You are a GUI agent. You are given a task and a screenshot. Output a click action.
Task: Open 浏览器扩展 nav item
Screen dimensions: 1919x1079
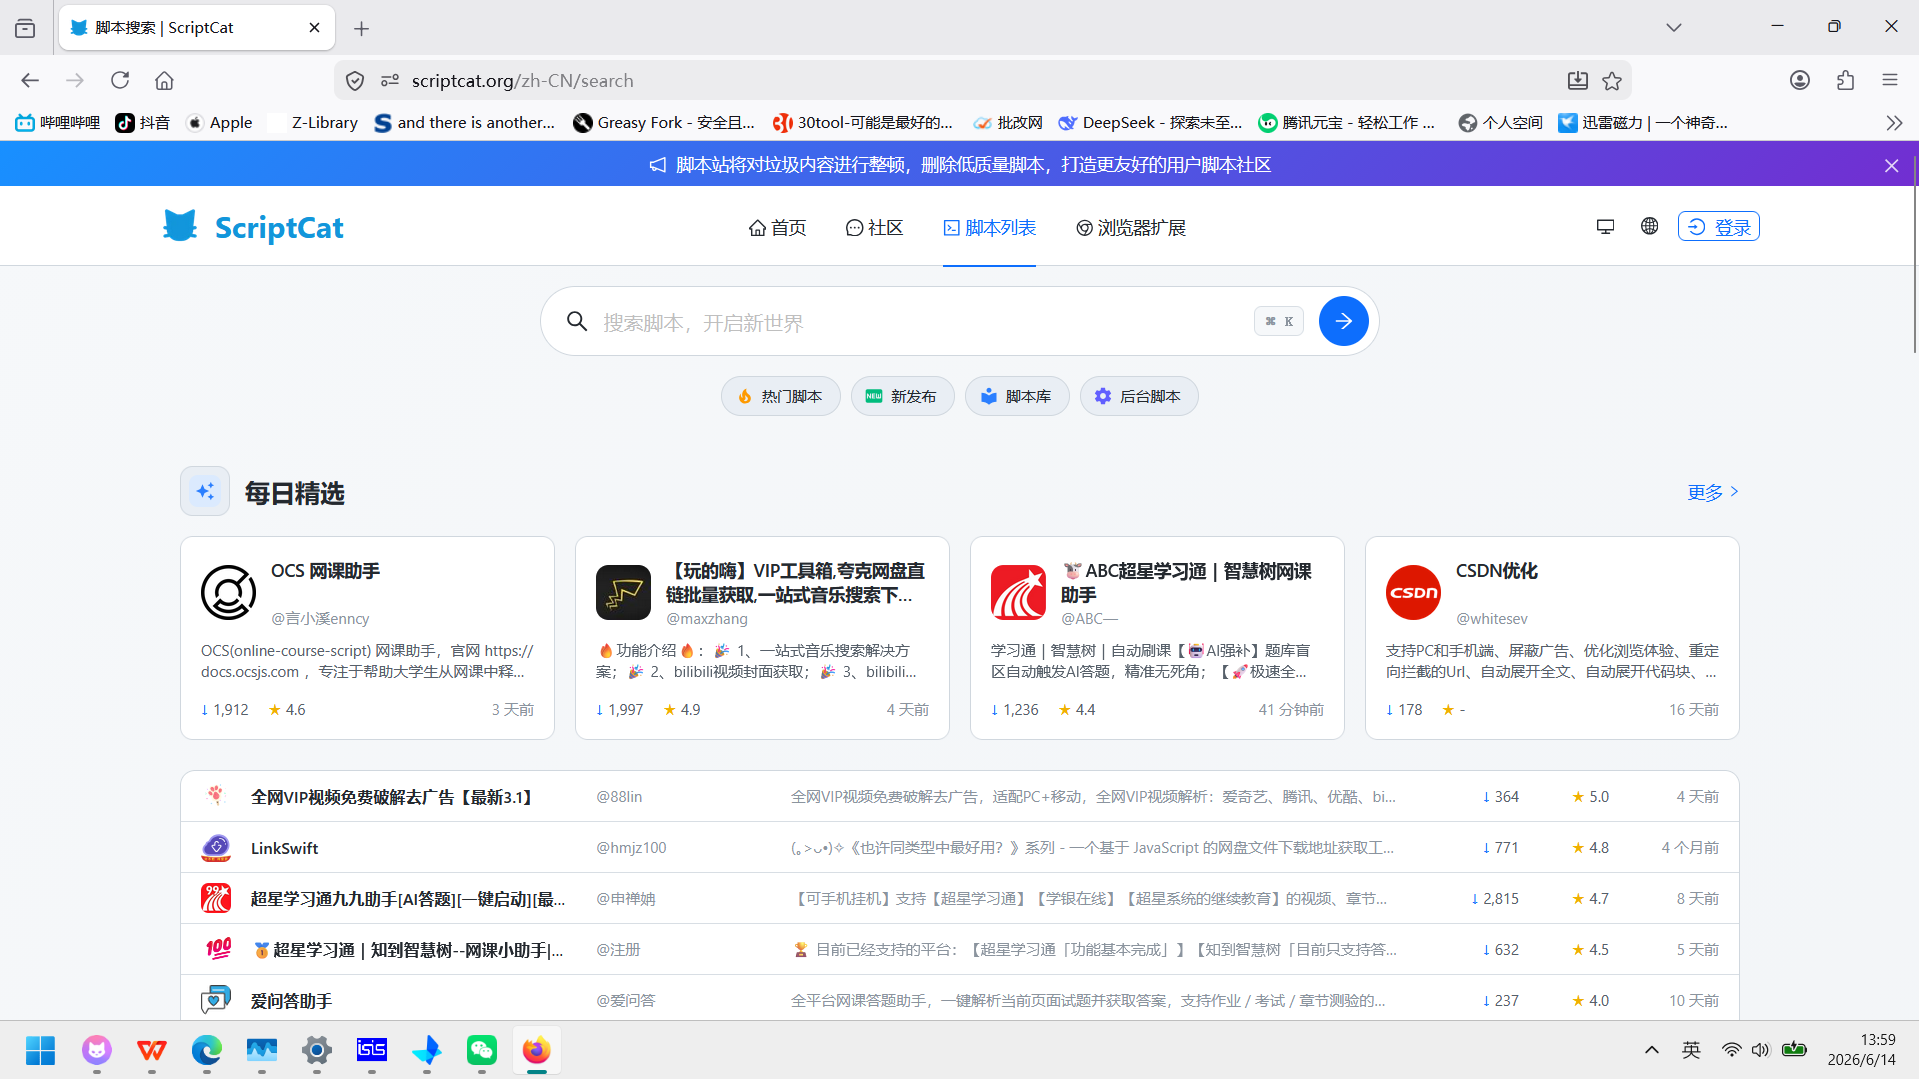(1130, 228)
